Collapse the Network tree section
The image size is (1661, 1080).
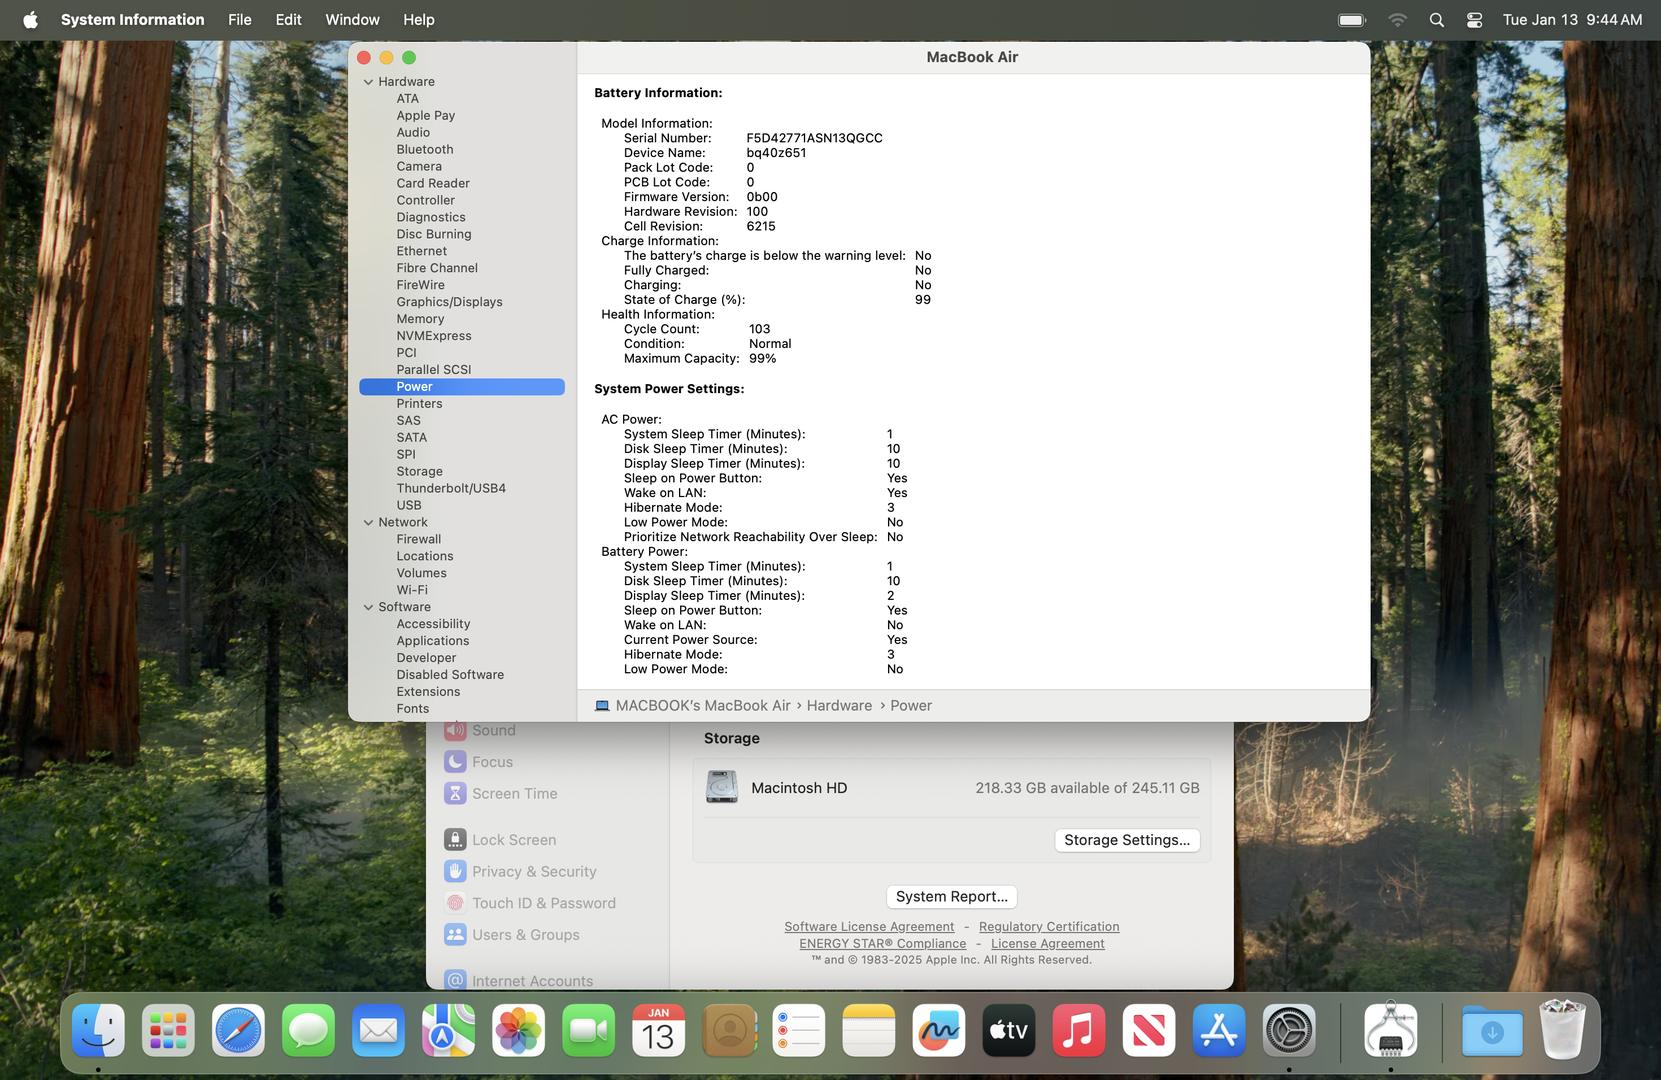coord(368,523)
